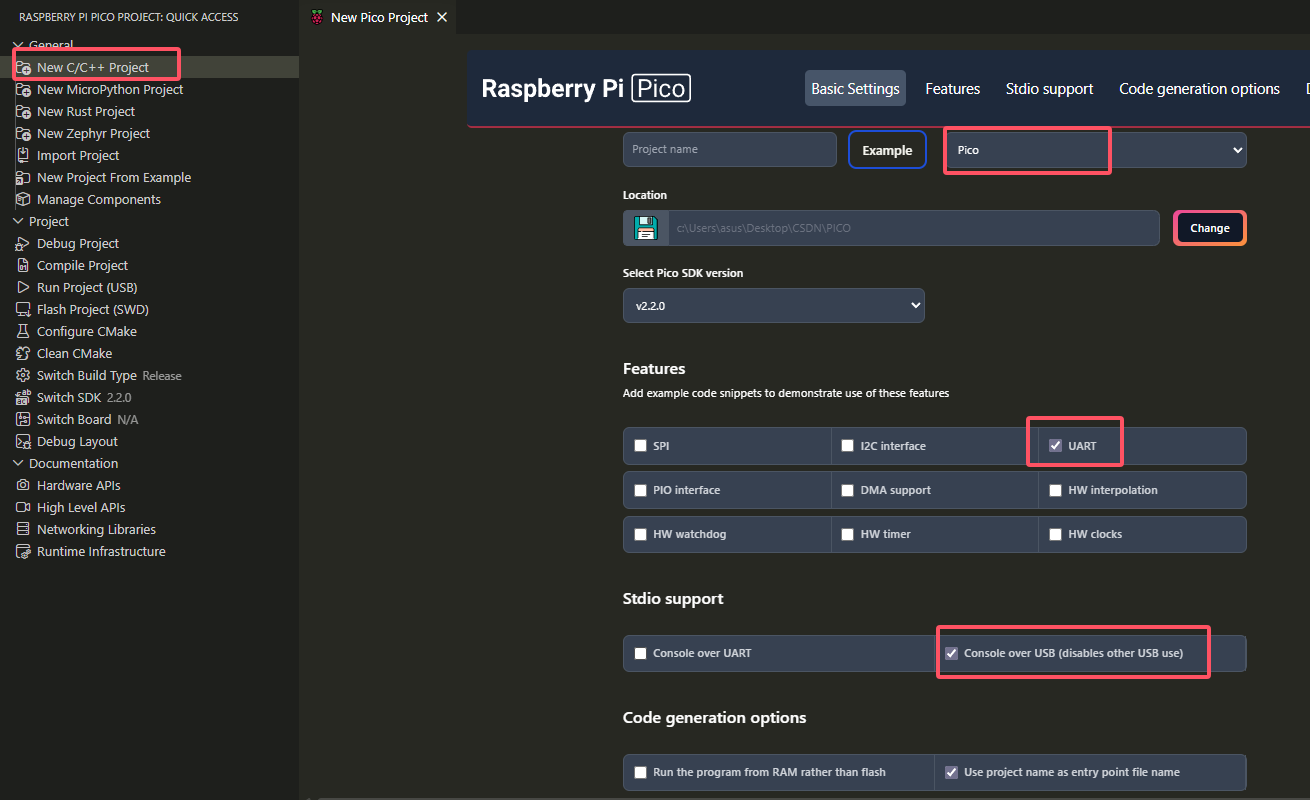The width and height of the screenshot is (1310, 800).
Task: Open the Pico SDK version v2.2.0 dropdown
Action: pyautogui.click(x=774, y=306)
